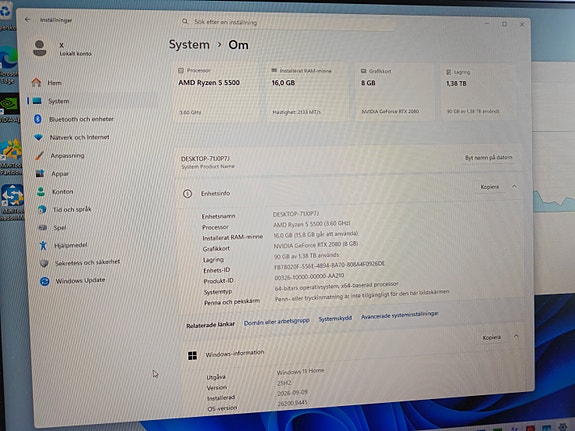Screen dimensions: 575x431
Task: Click Byt namn på datorn button
Action: point(488,157)
